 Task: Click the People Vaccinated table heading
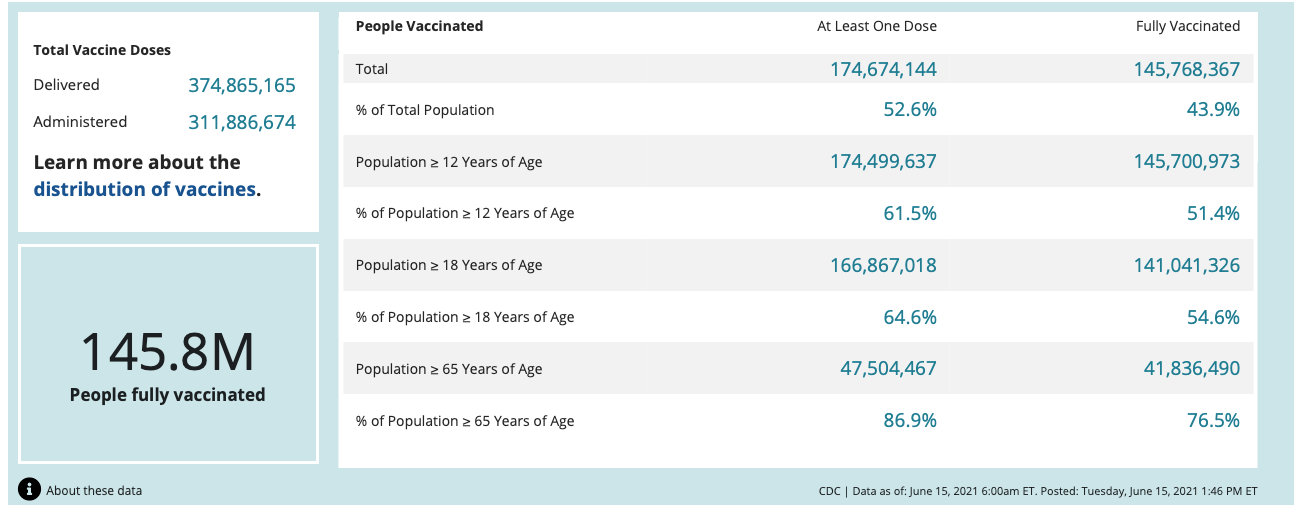tap(419, 26)
